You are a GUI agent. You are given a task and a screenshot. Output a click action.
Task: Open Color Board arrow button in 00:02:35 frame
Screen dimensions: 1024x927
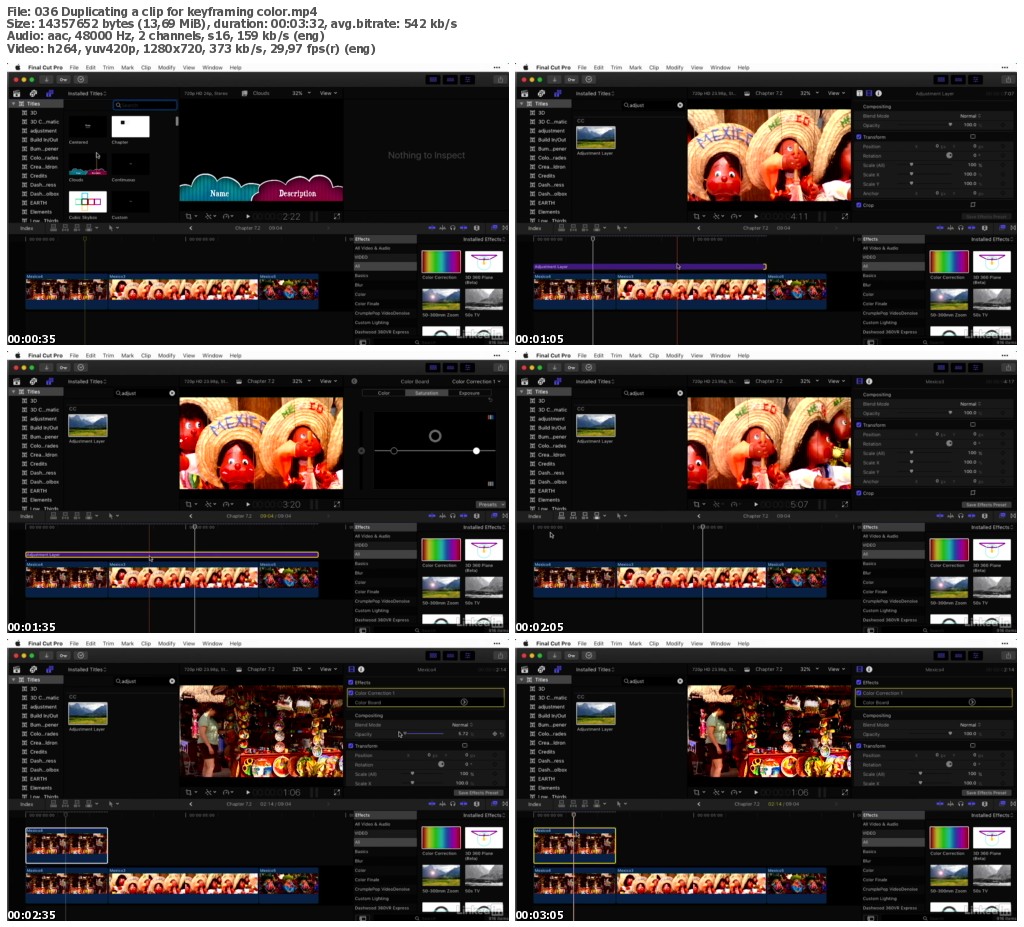click(464, 702)
